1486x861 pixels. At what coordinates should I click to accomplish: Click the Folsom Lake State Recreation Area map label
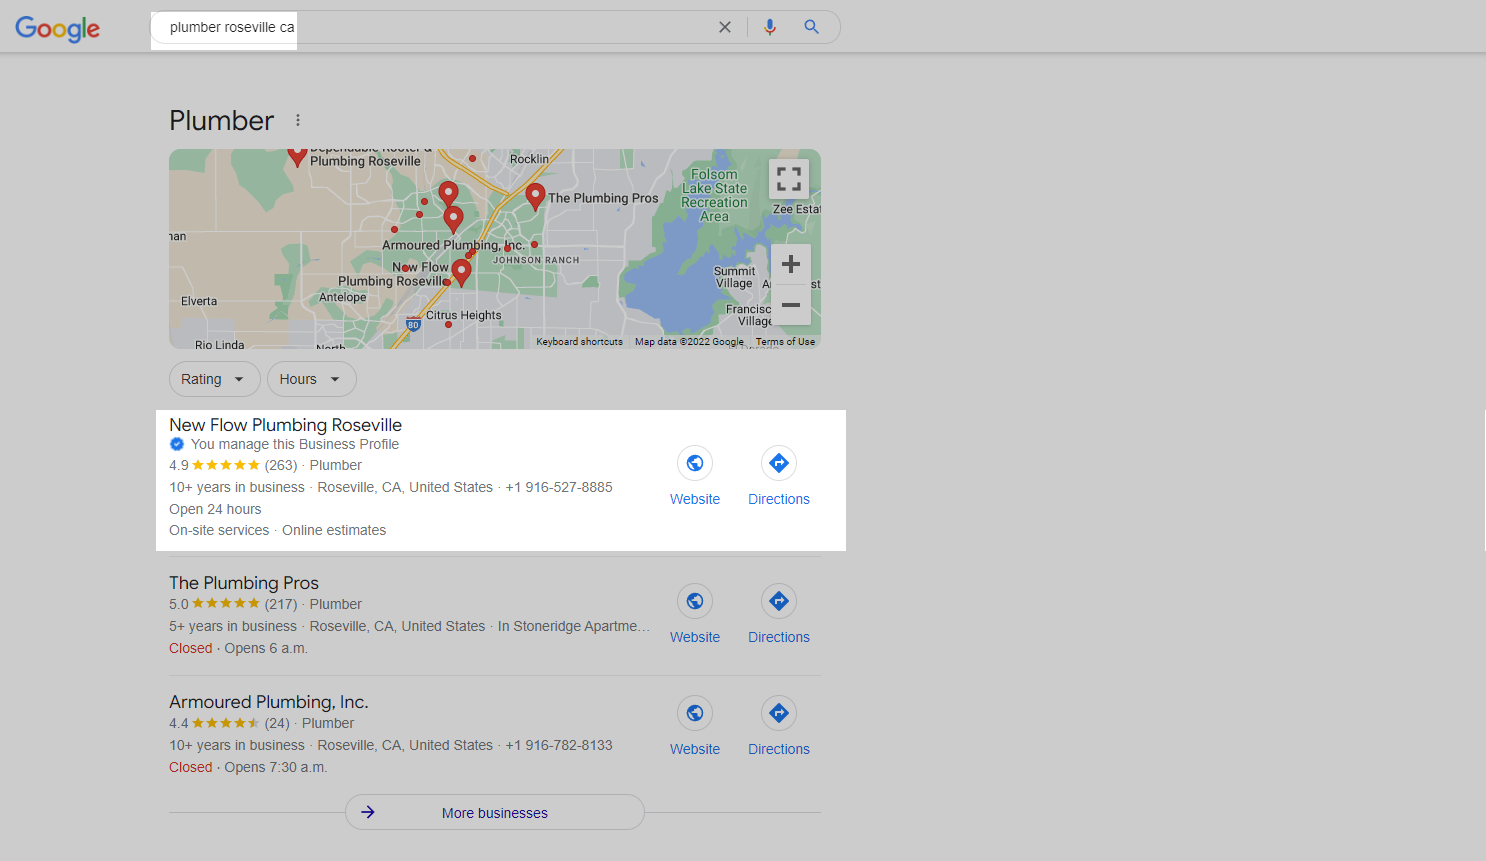coord(714,195)
